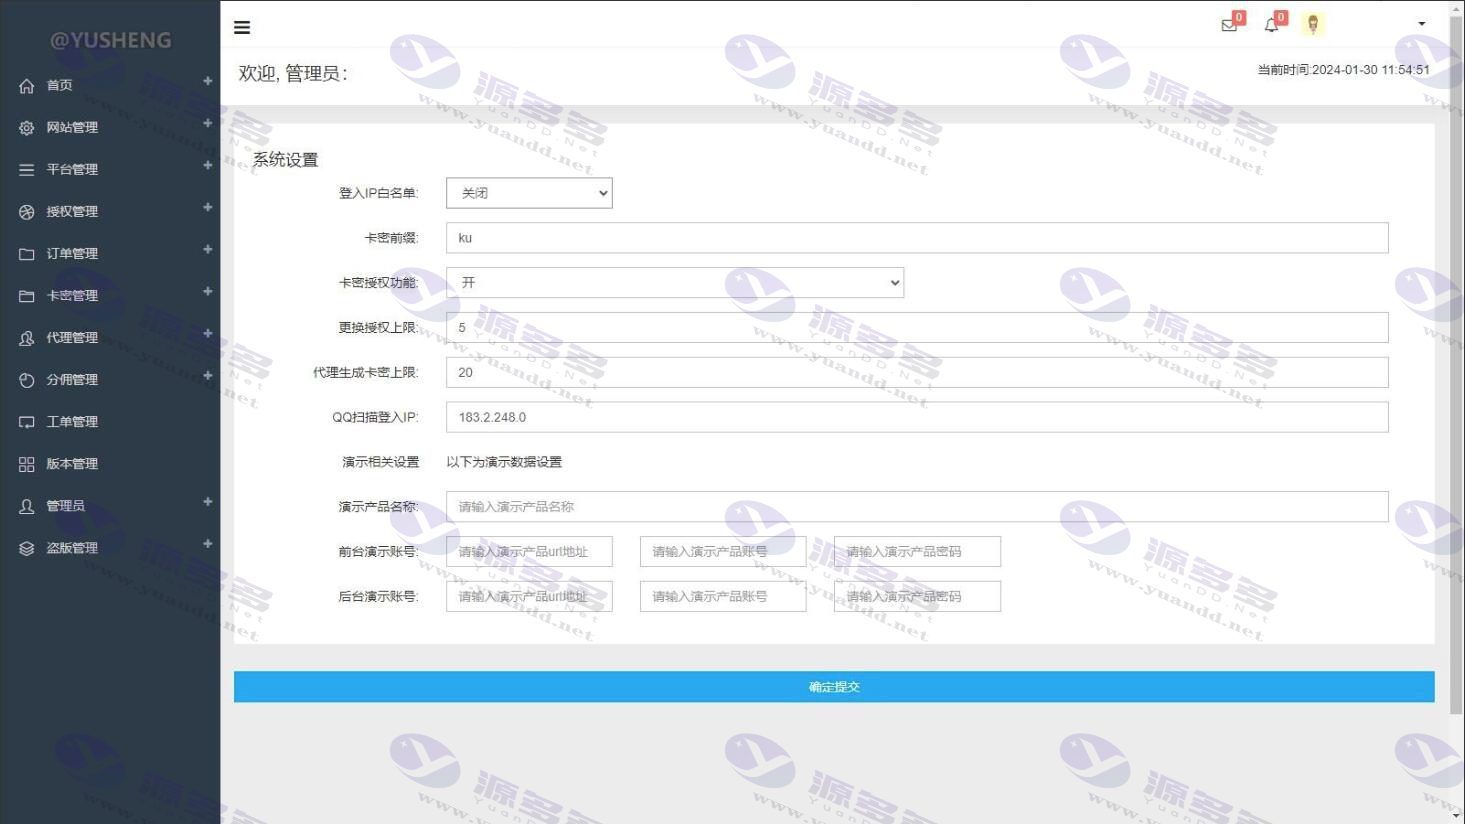Open the 登入IP白名单 dropdown
1465x824 pixels.
tap(529, 193)
